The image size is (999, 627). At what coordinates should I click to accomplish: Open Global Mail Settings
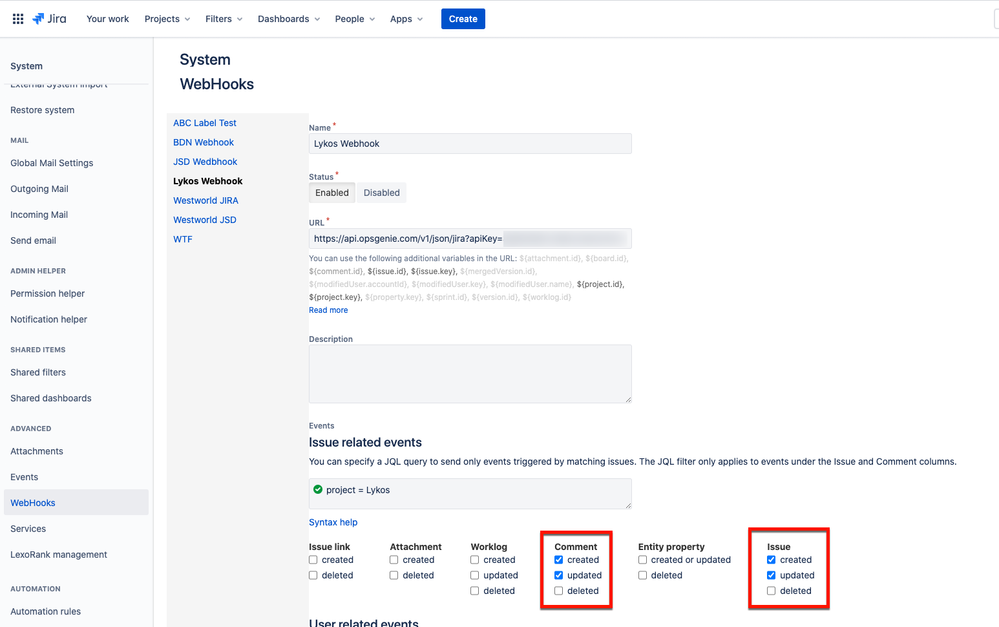[52, 163]
